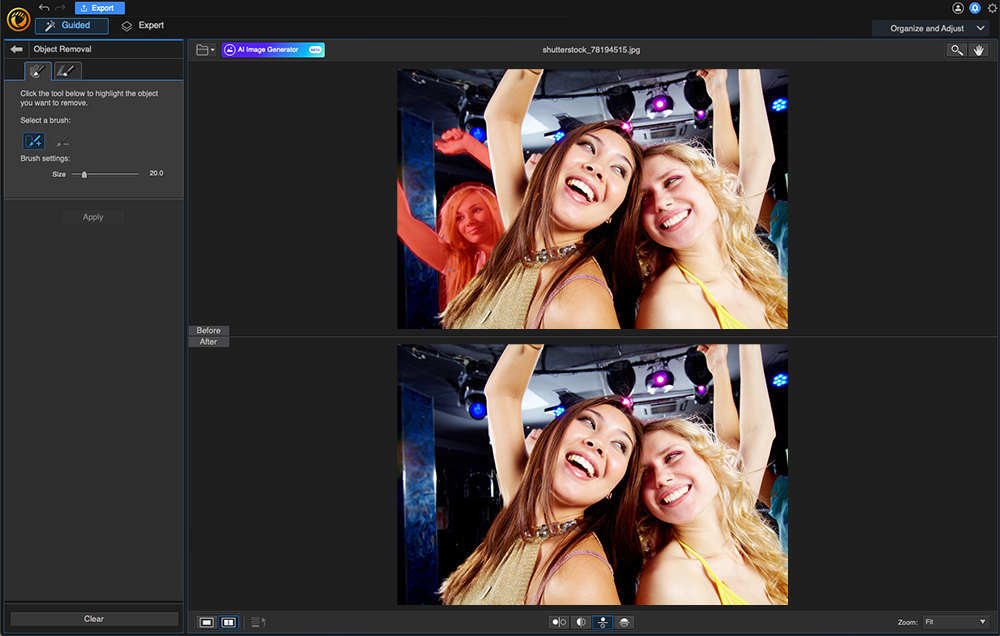This screenshot has width=1000, height=636.
Task: Select the Zoom magnifier tool
Action: 956,49
